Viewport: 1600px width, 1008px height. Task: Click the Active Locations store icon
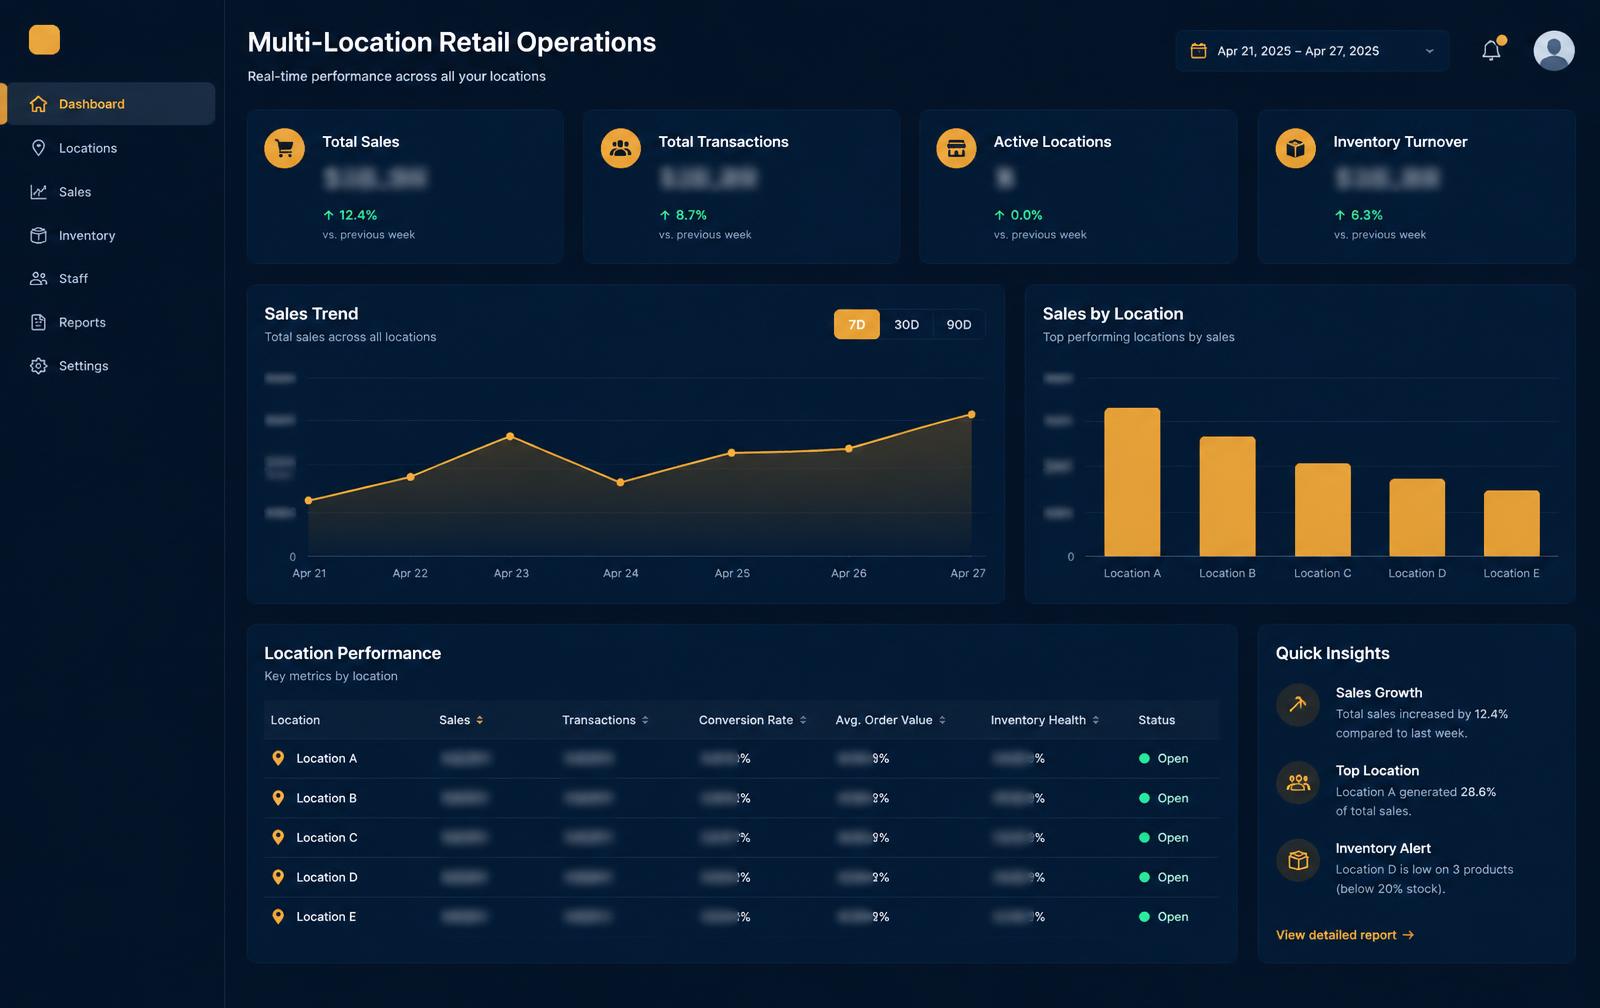956,148
